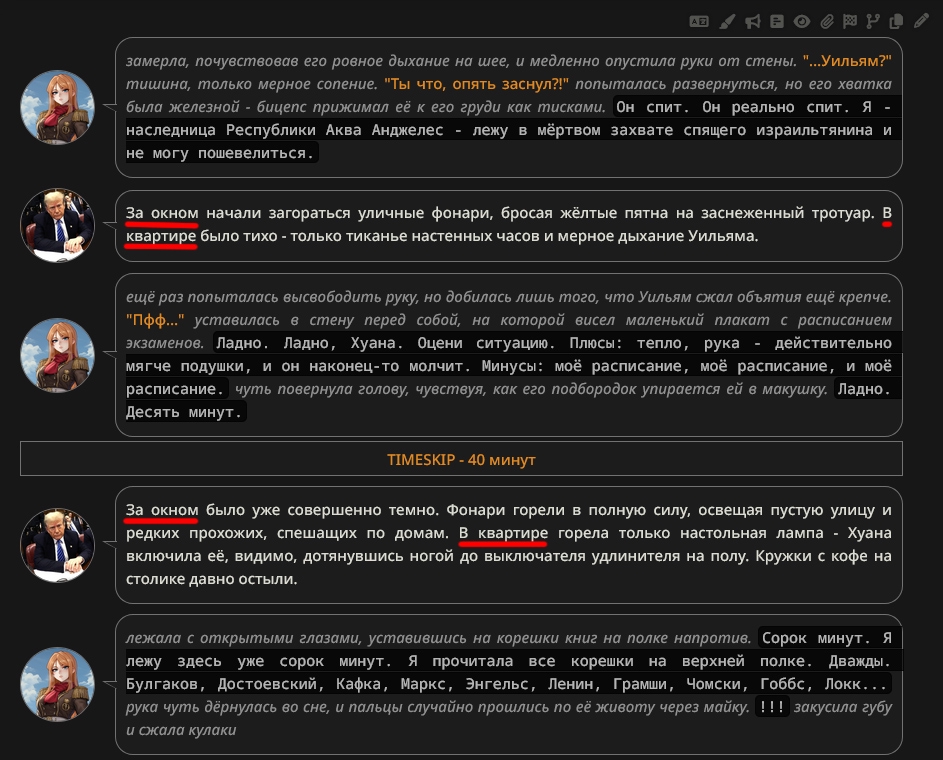Click text "Сорок минут." in last message
Image resolution: width=943 pixels, height=760 pixels.
point(817,638)
